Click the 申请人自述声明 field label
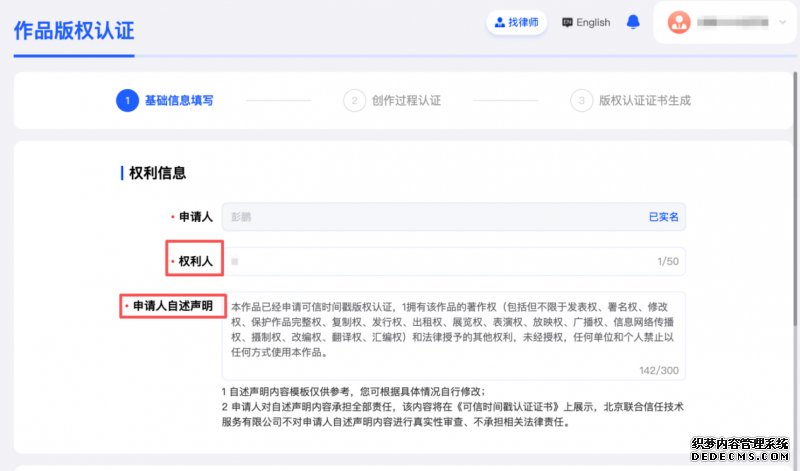 coord(172,305)
